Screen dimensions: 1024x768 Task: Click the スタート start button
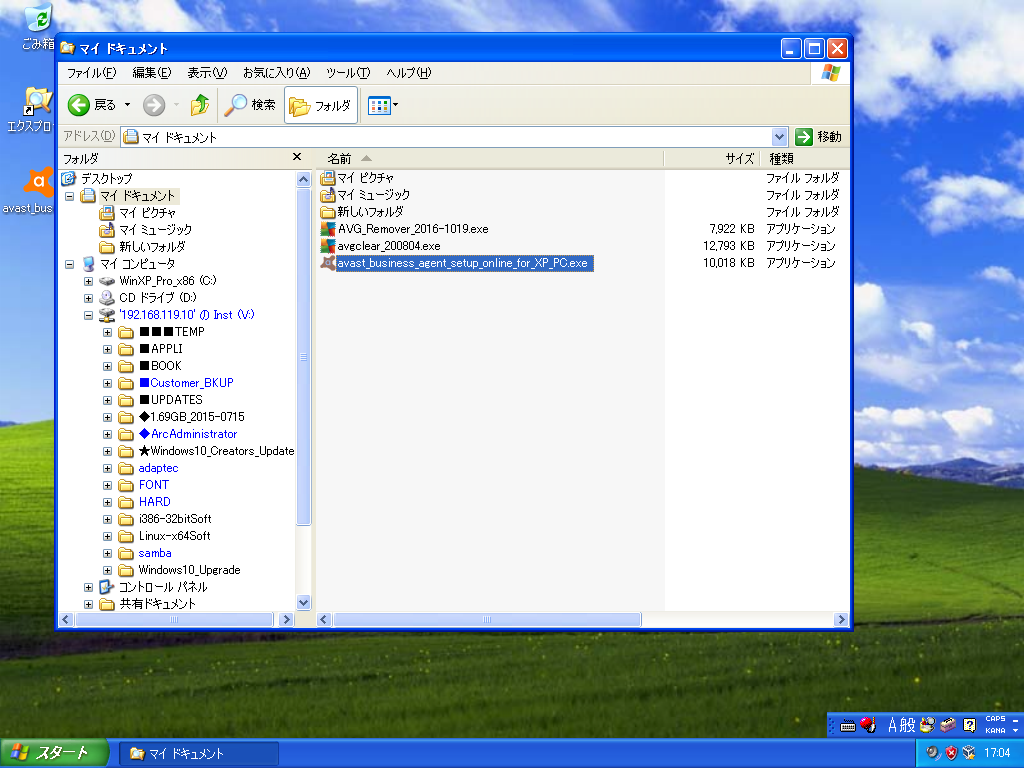[54, 753]
